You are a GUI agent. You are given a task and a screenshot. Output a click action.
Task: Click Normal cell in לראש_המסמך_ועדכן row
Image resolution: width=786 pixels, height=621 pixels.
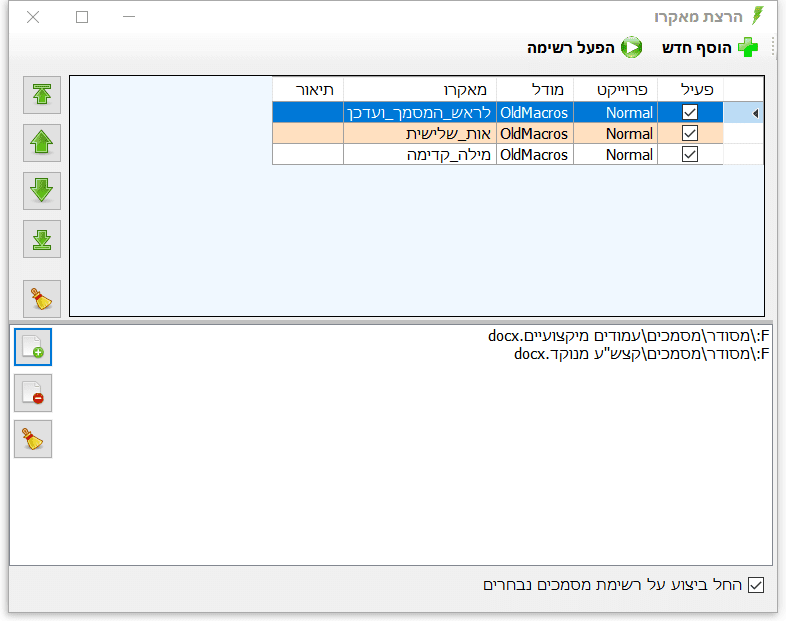[616, 112]
